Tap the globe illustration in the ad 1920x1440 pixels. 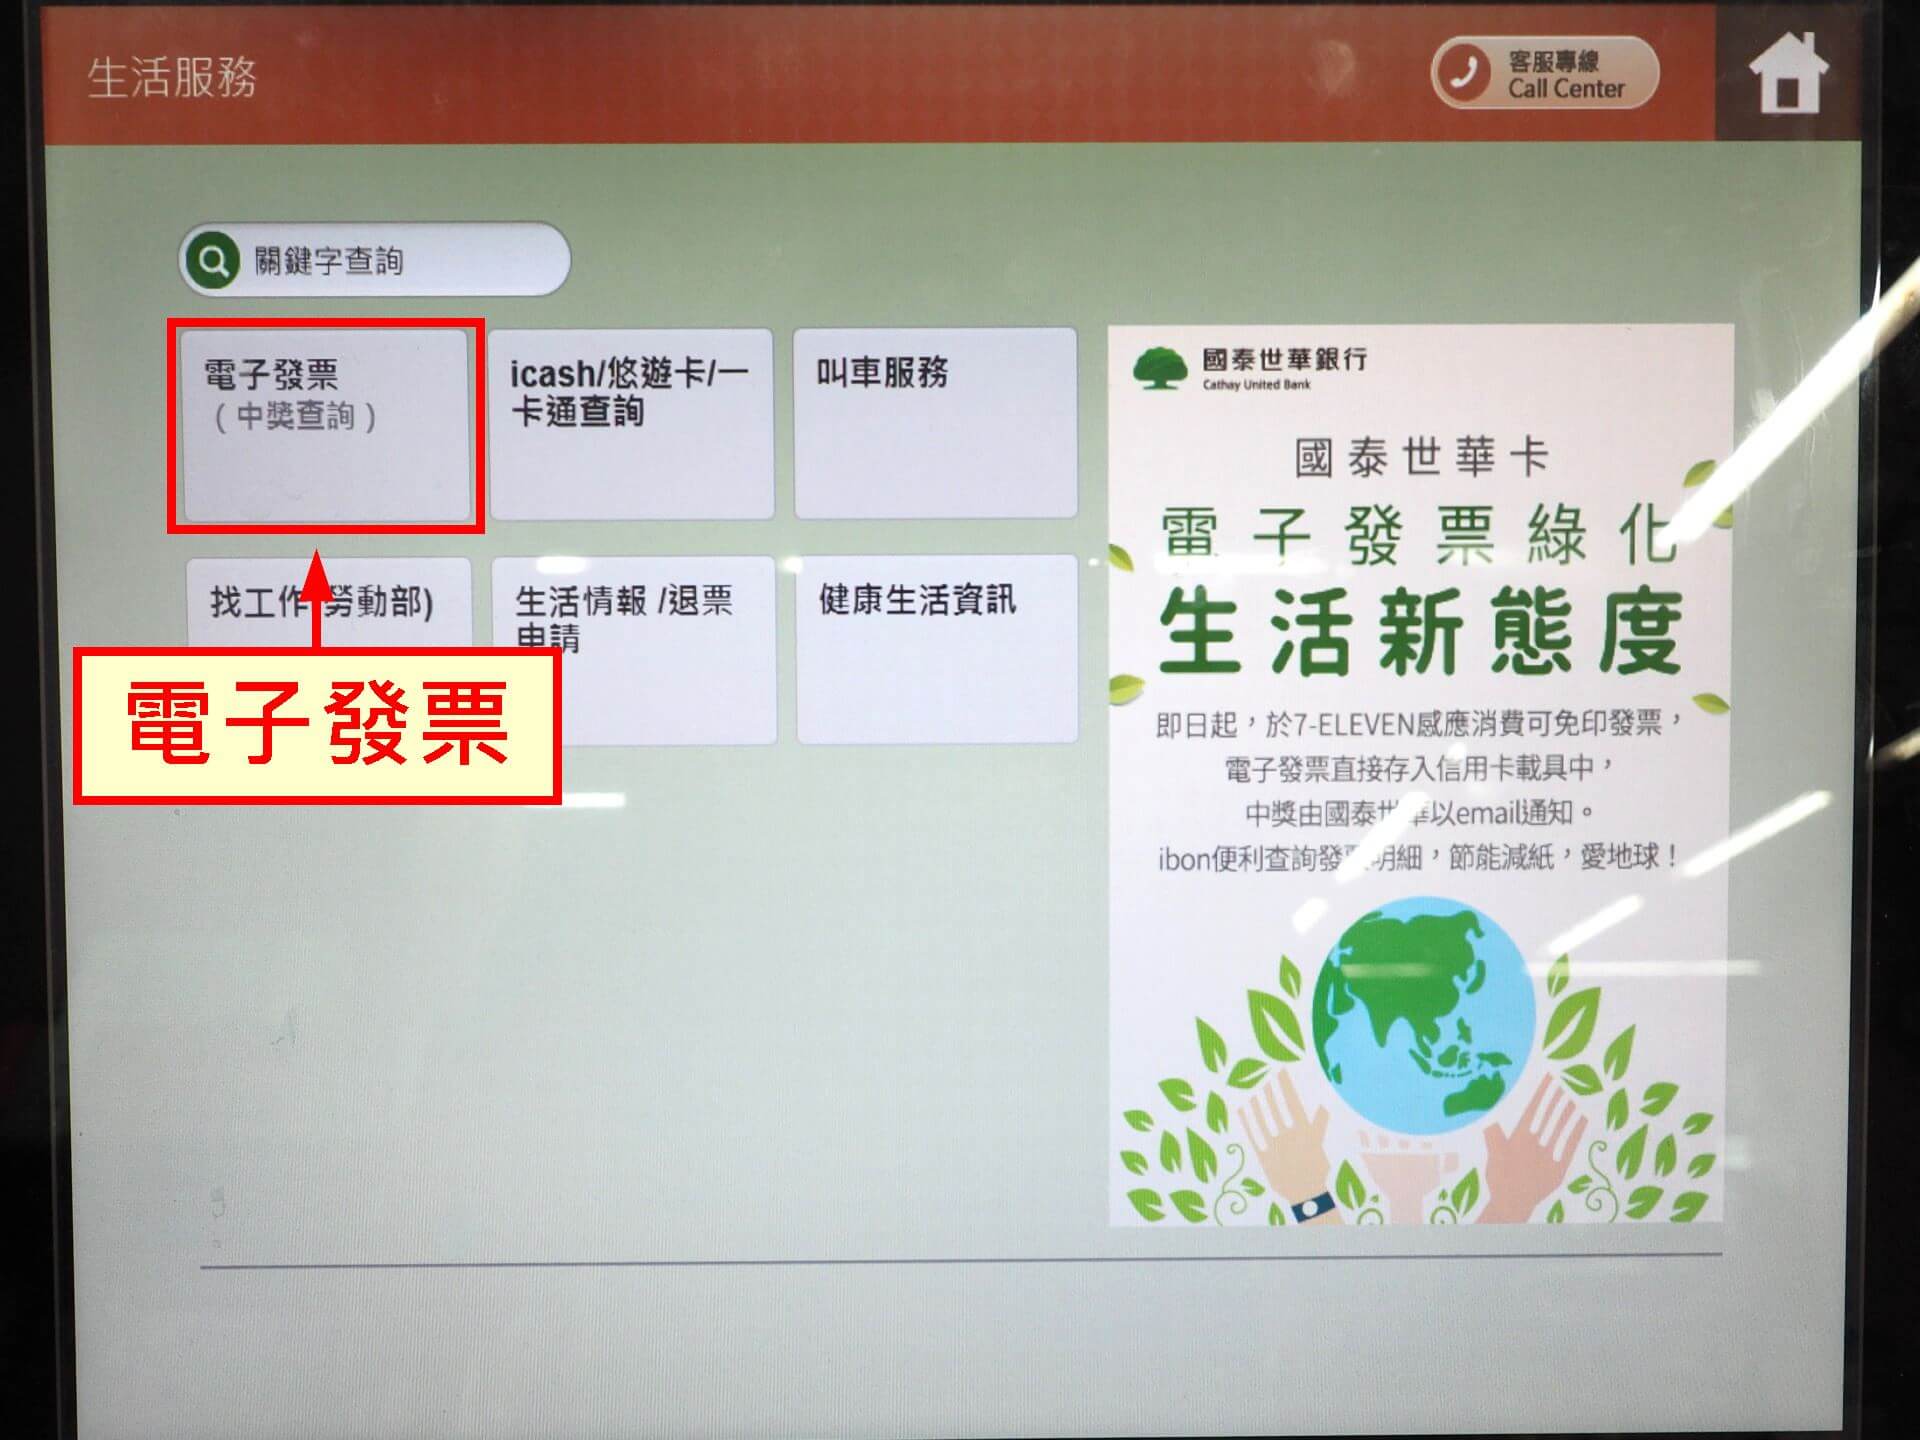1422,1015
